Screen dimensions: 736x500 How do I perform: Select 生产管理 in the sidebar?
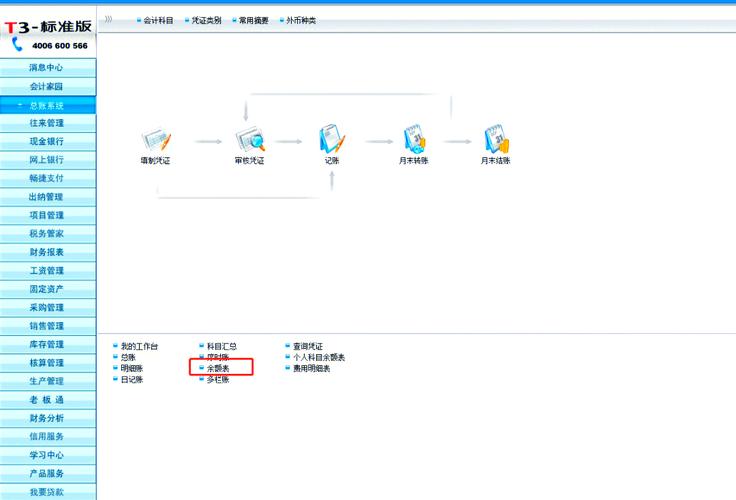[48, 381]
